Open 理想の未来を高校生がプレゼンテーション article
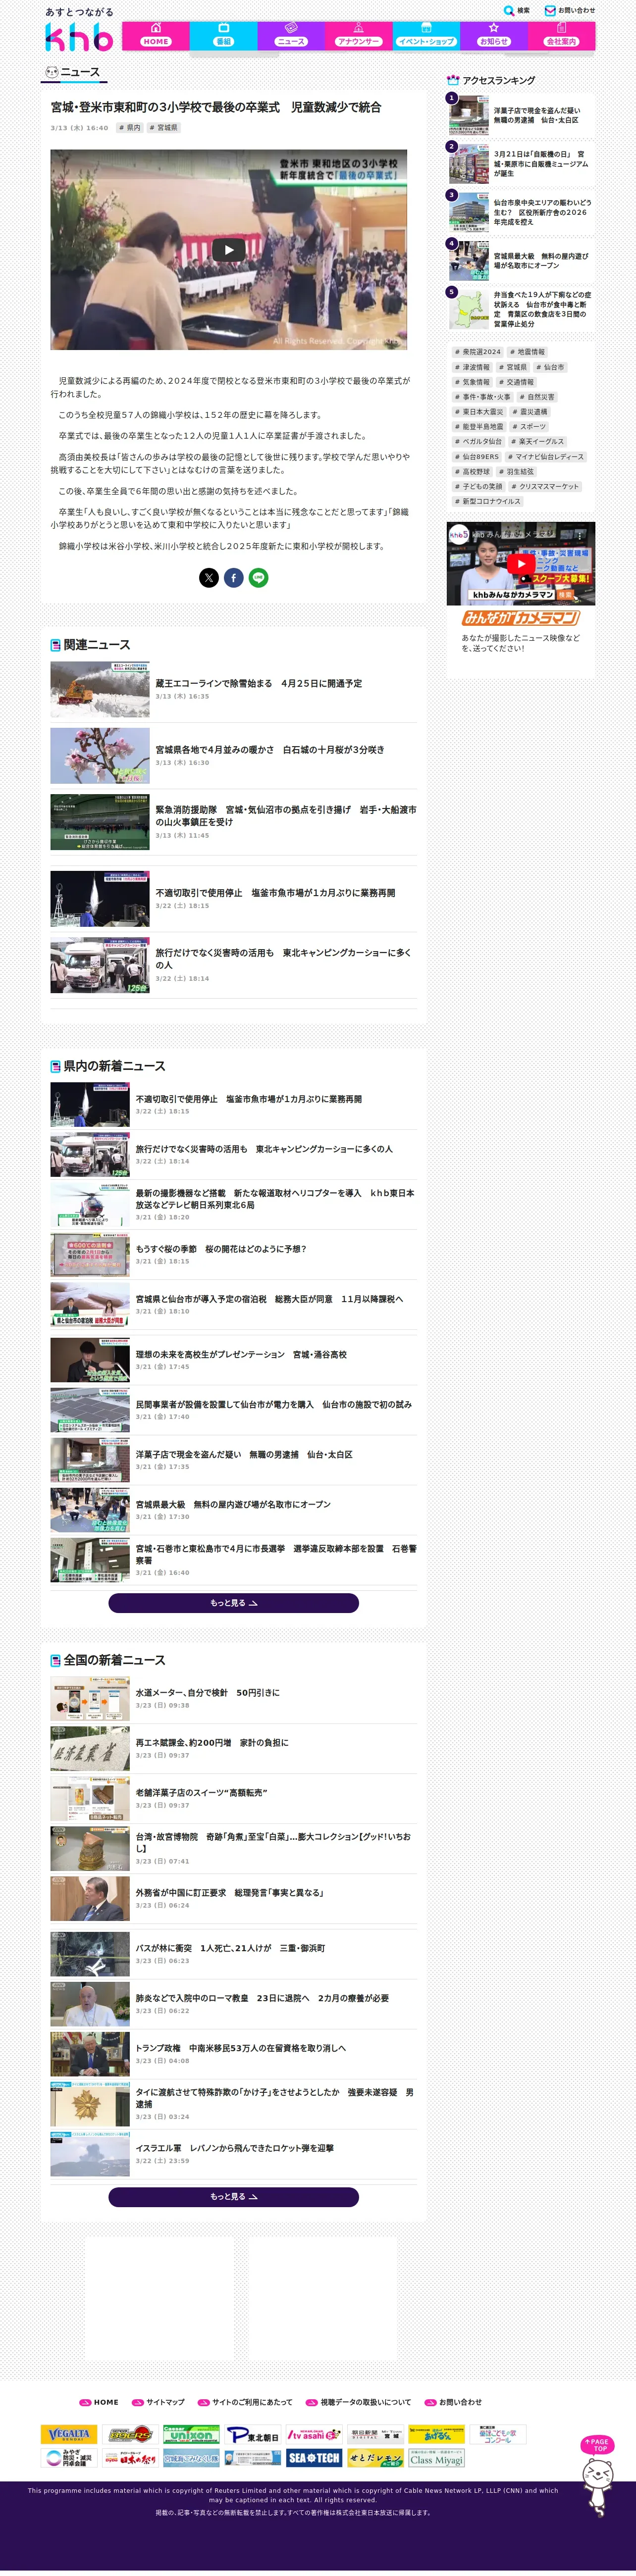This screenshot has height=2576, width=636. 234,1360
